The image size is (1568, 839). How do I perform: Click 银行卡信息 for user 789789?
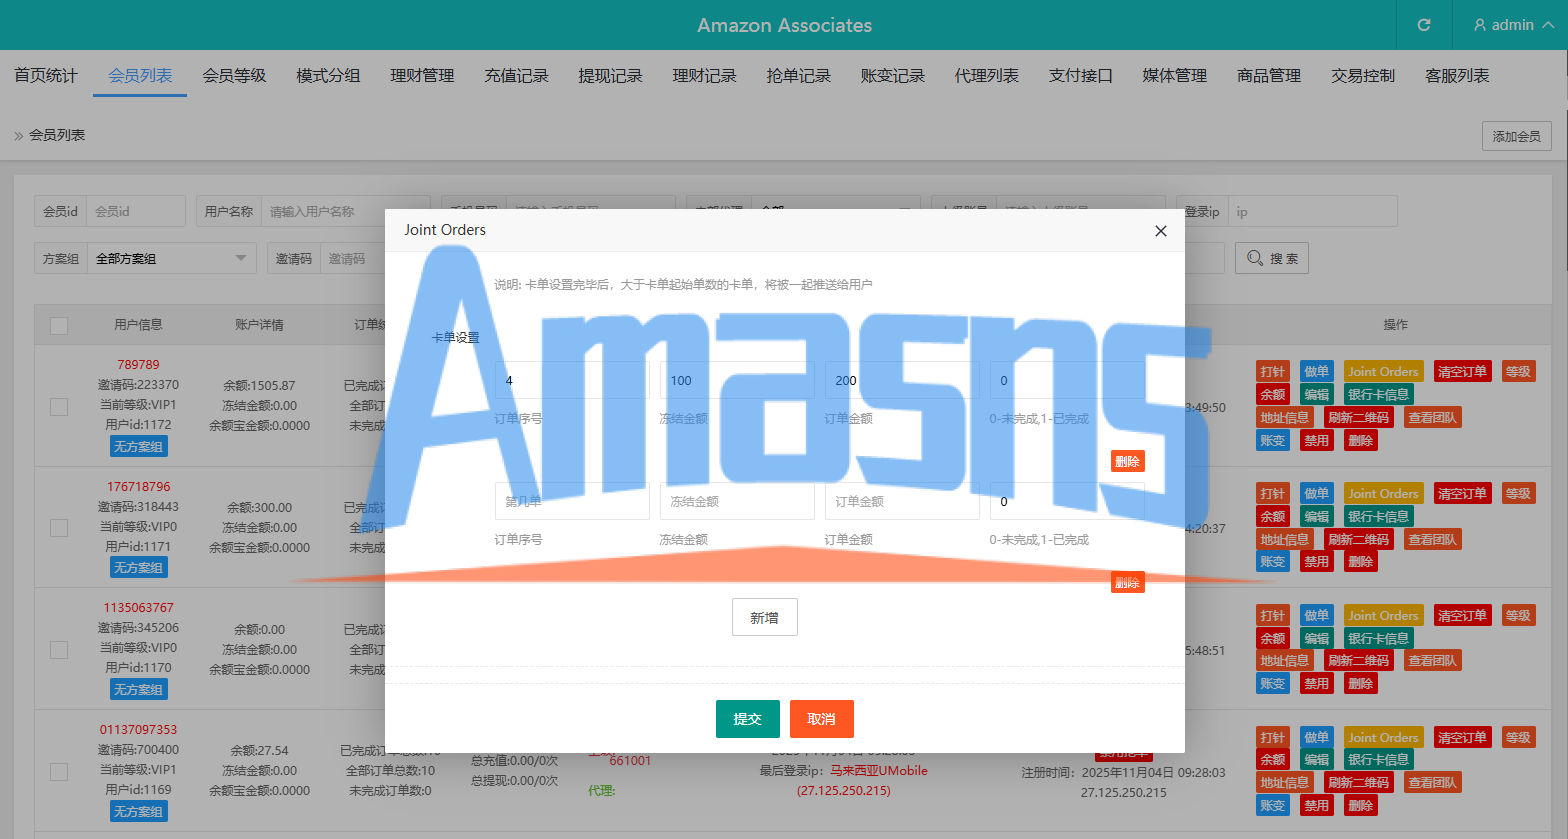pyautogui.click(x=1379, y=395)
